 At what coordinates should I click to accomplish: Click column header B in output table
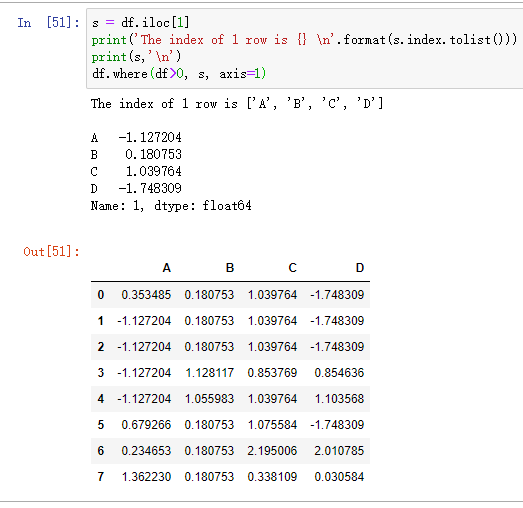[x=230, y=268]
